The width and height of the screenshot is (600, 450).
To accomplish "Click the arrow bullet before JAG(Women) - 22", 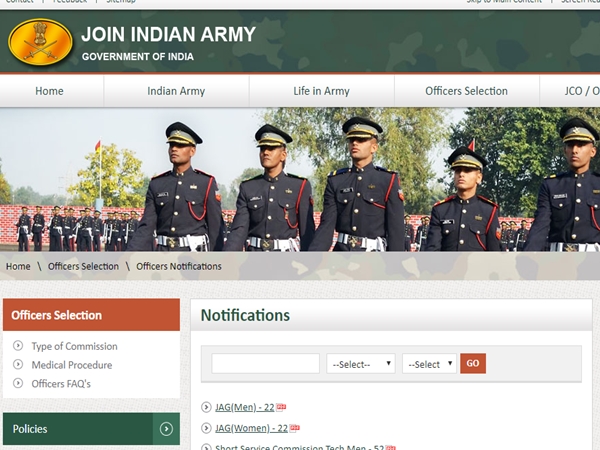I will point(207,428).
